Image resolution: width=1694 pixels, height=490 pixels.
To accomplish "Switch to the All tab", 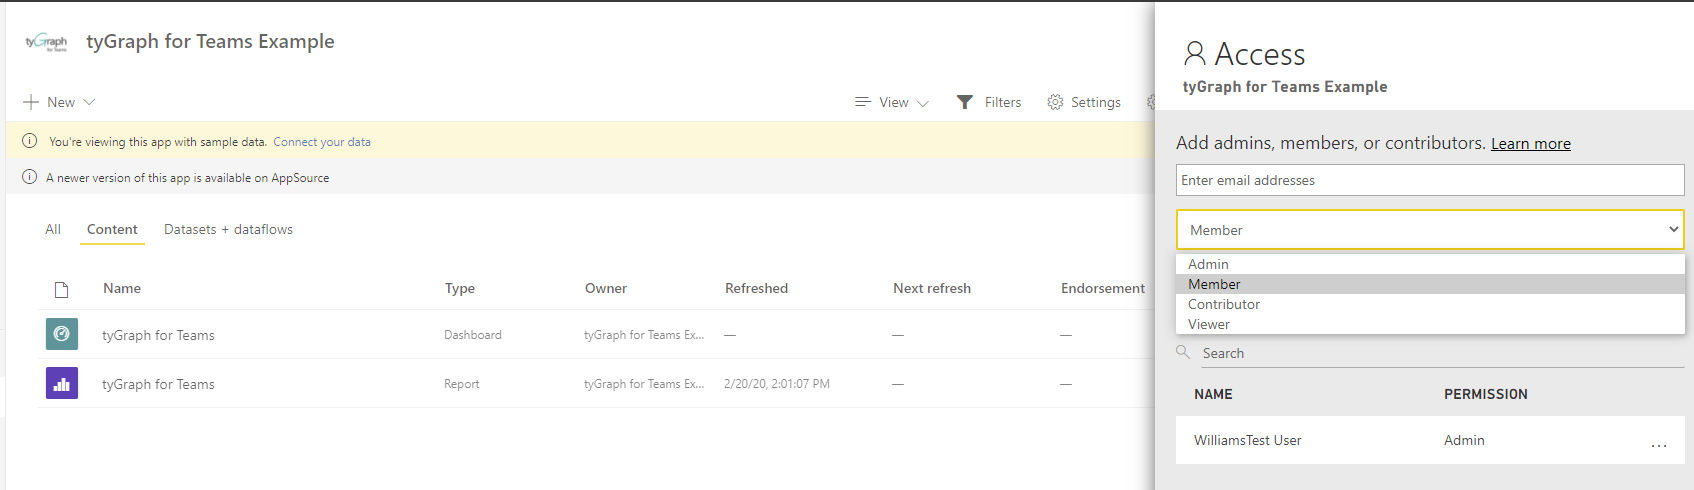I will [53, 229].
